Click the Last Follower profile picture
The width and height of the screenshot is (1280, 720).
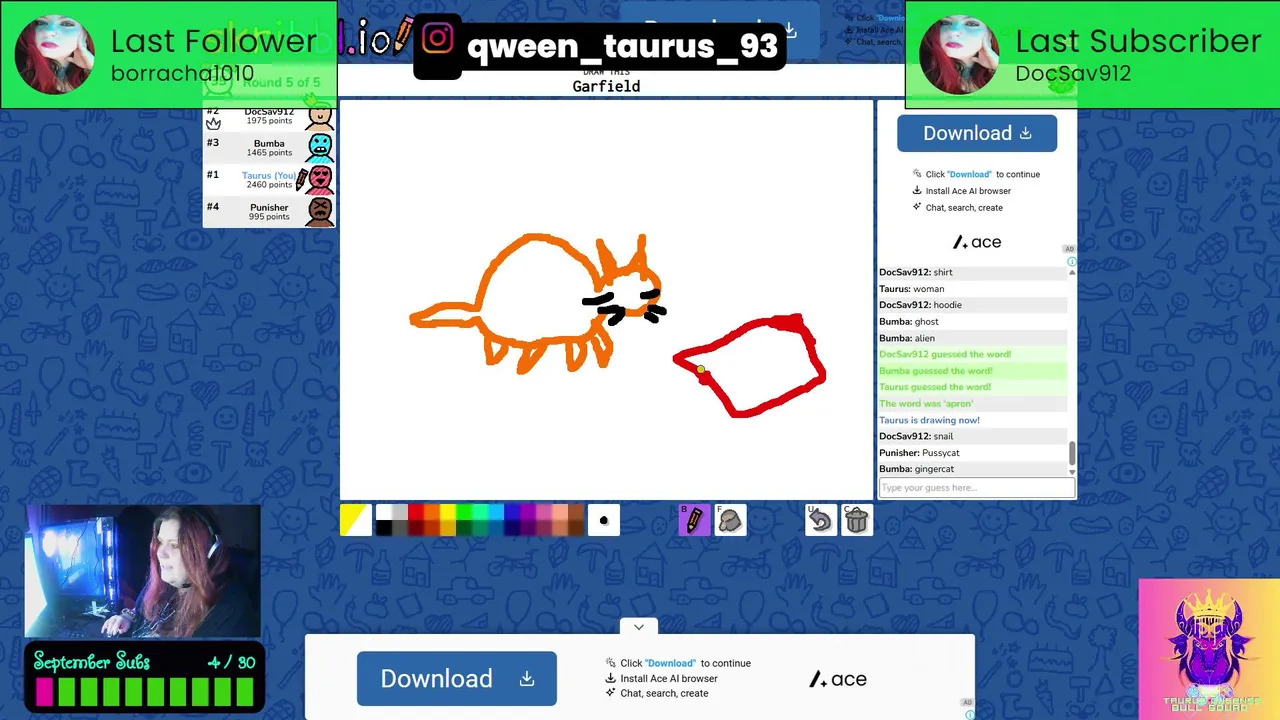pyautogui.click(x=55, y=54)
